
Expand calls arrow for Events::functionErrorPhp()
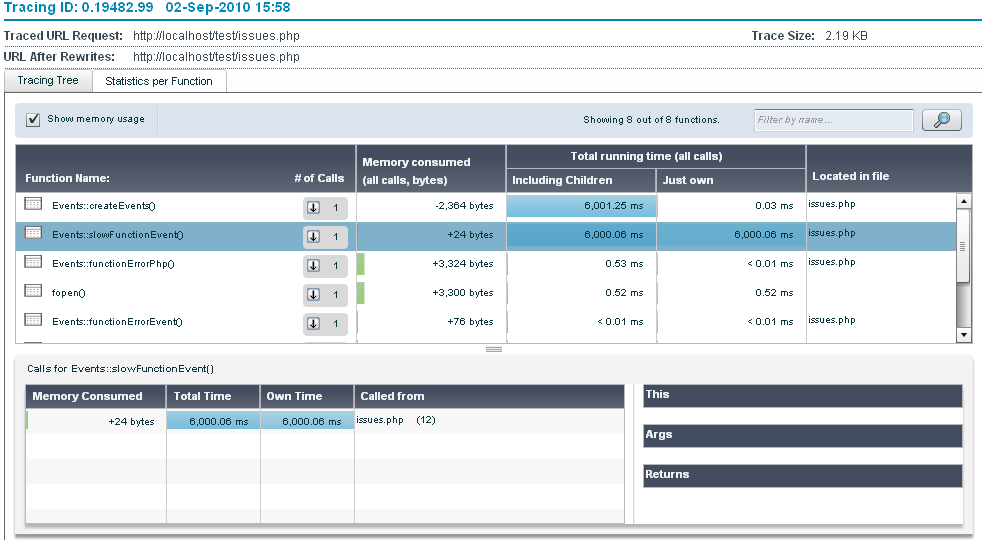coord(313,265)
